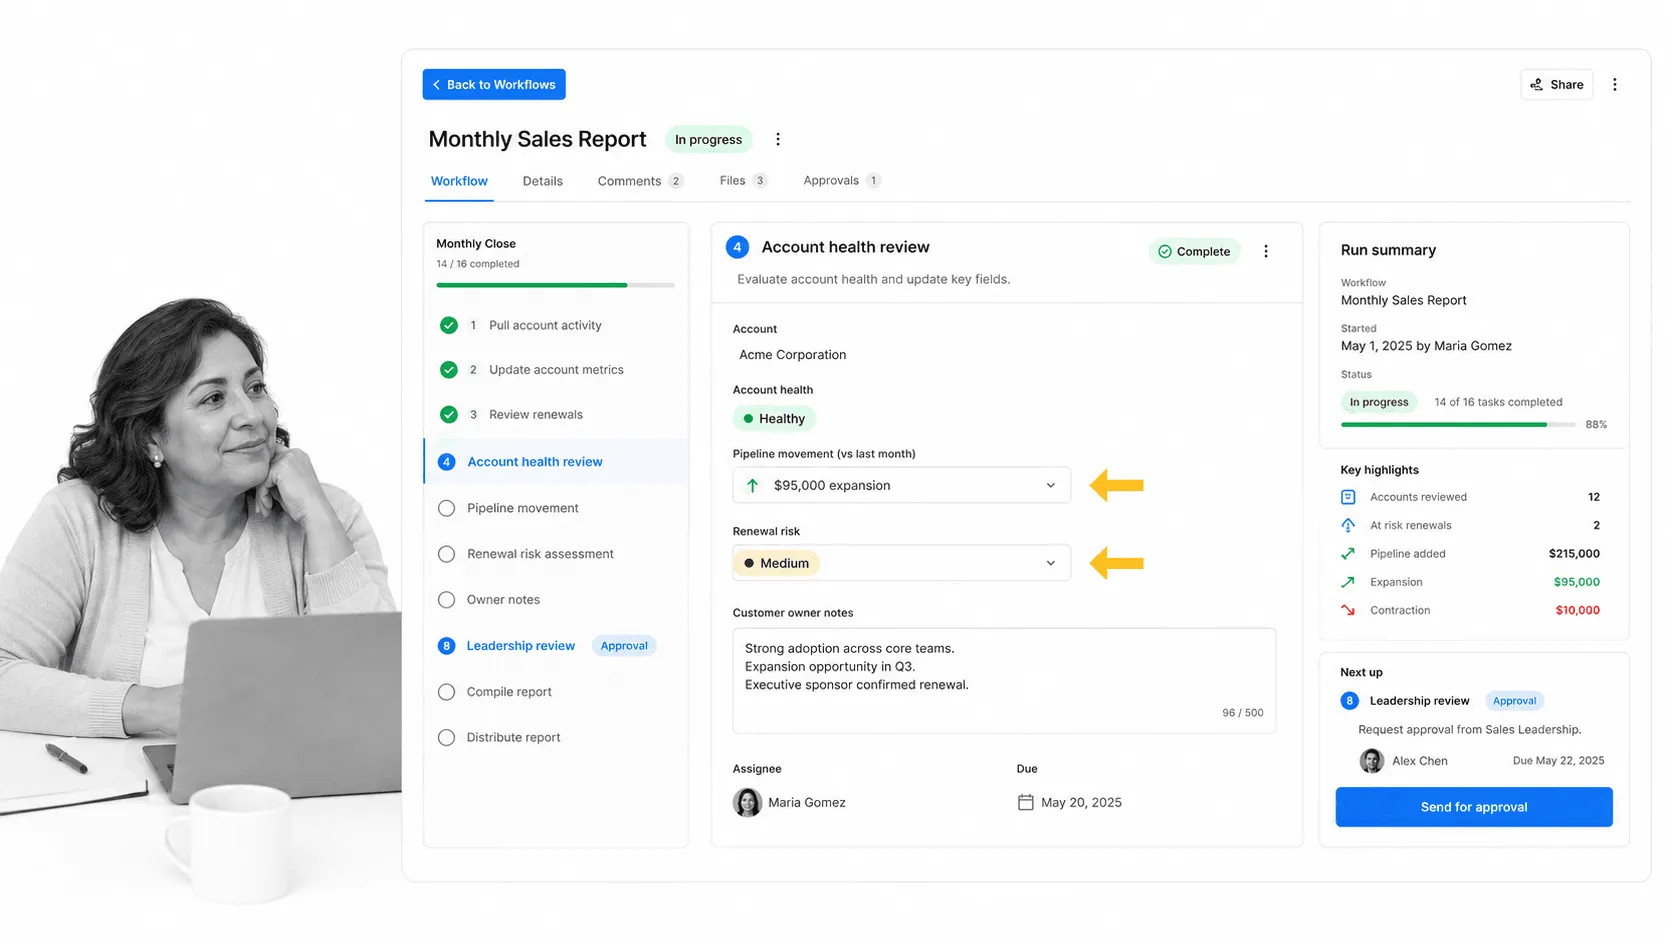Click into the Customer owner notes text area
1672x941 pixels.
pyautogui.click(x=1004, y=681)
